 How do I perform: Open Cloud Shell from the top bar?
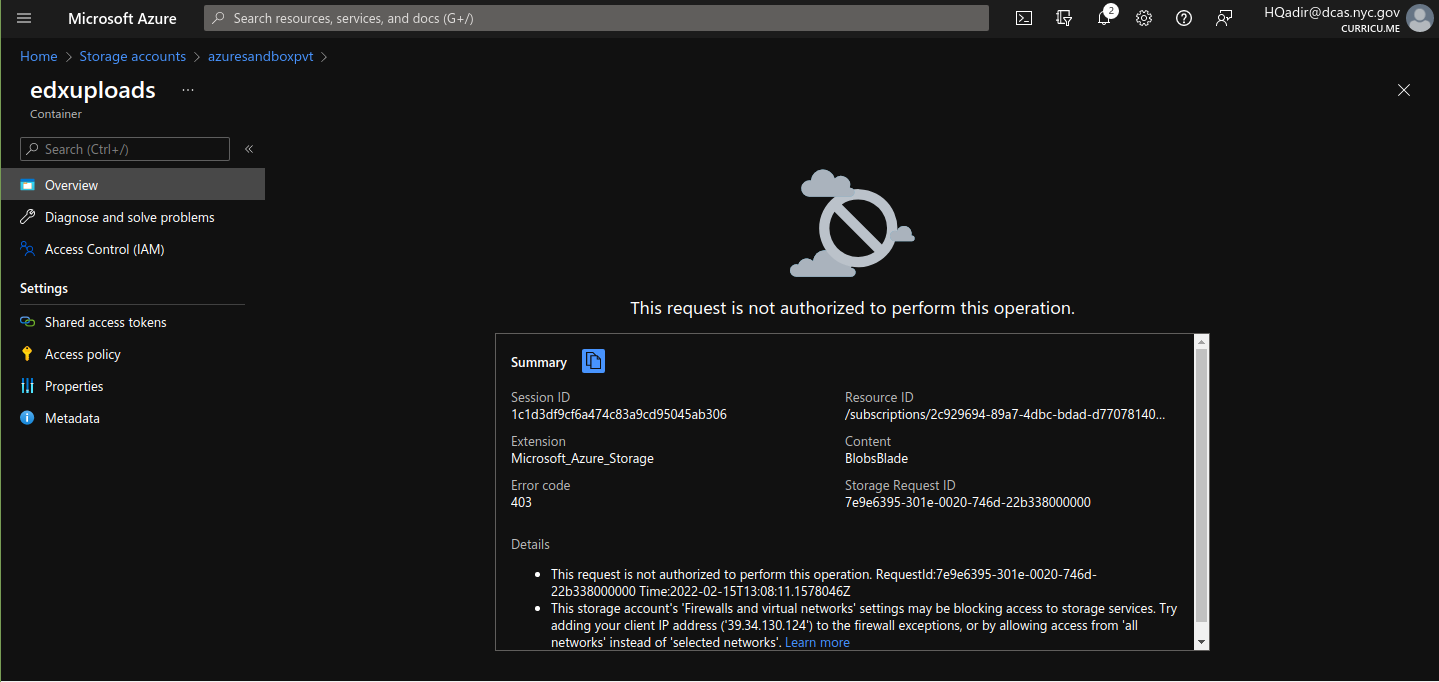[x=1024, y=18]
